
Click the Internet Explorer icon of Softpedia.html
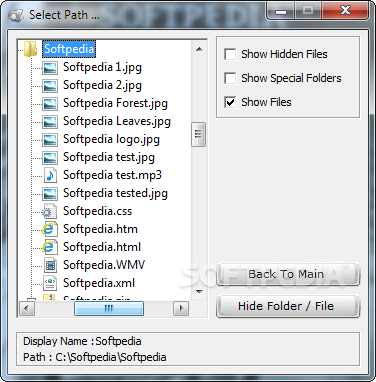(49, 247)
